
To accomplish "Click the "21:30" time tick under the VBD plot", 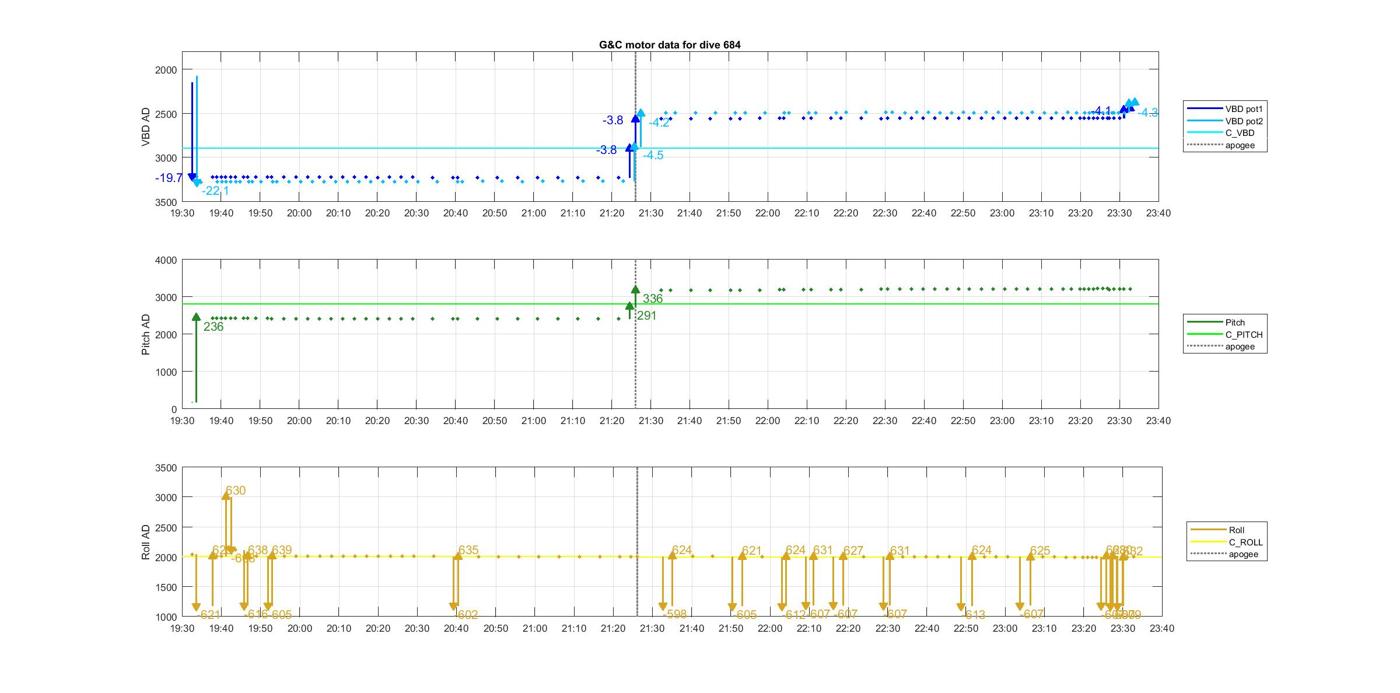I will (x=650, y=213).
